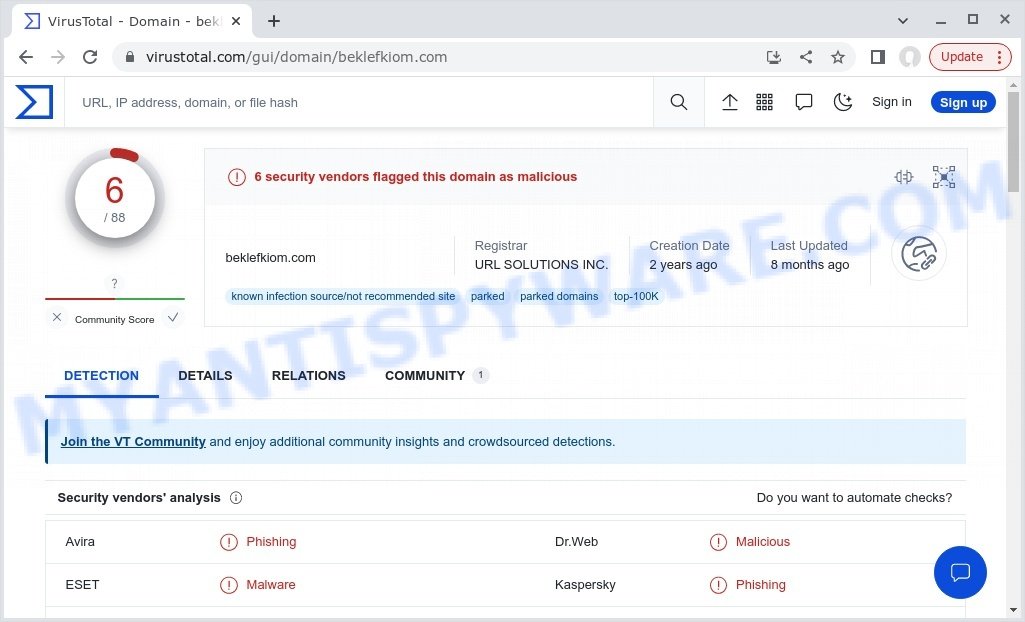Click the install app icon in address bar
The height and width of the screenshot is (622, 1025).
[774, 57]
